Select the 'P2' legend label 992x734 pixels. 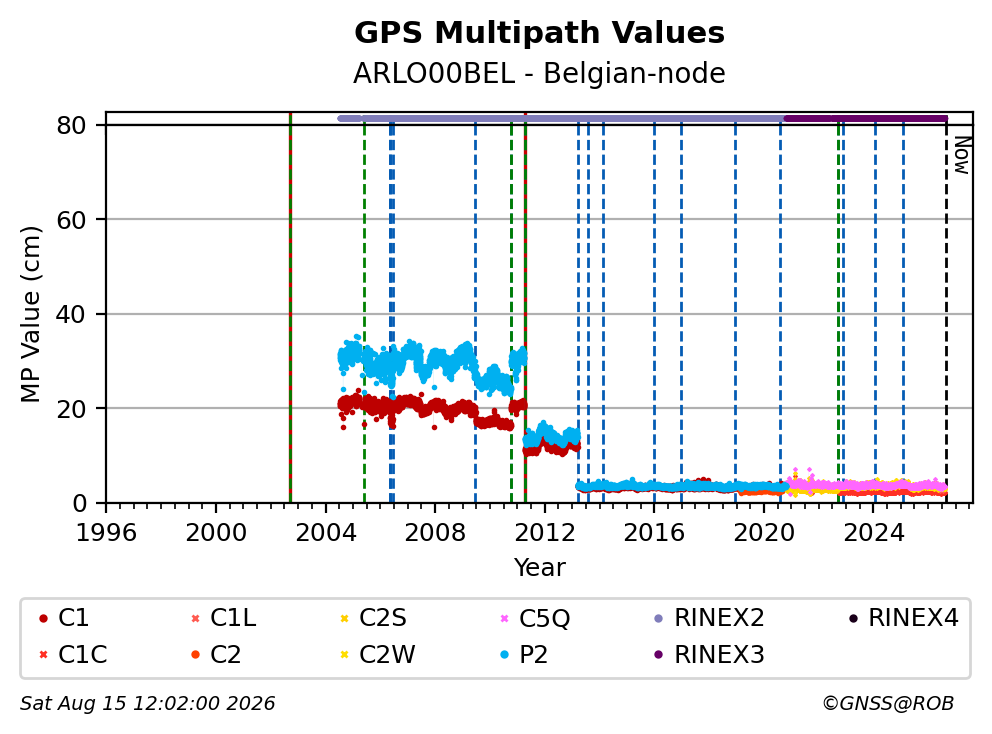click(x=533, y=655)
